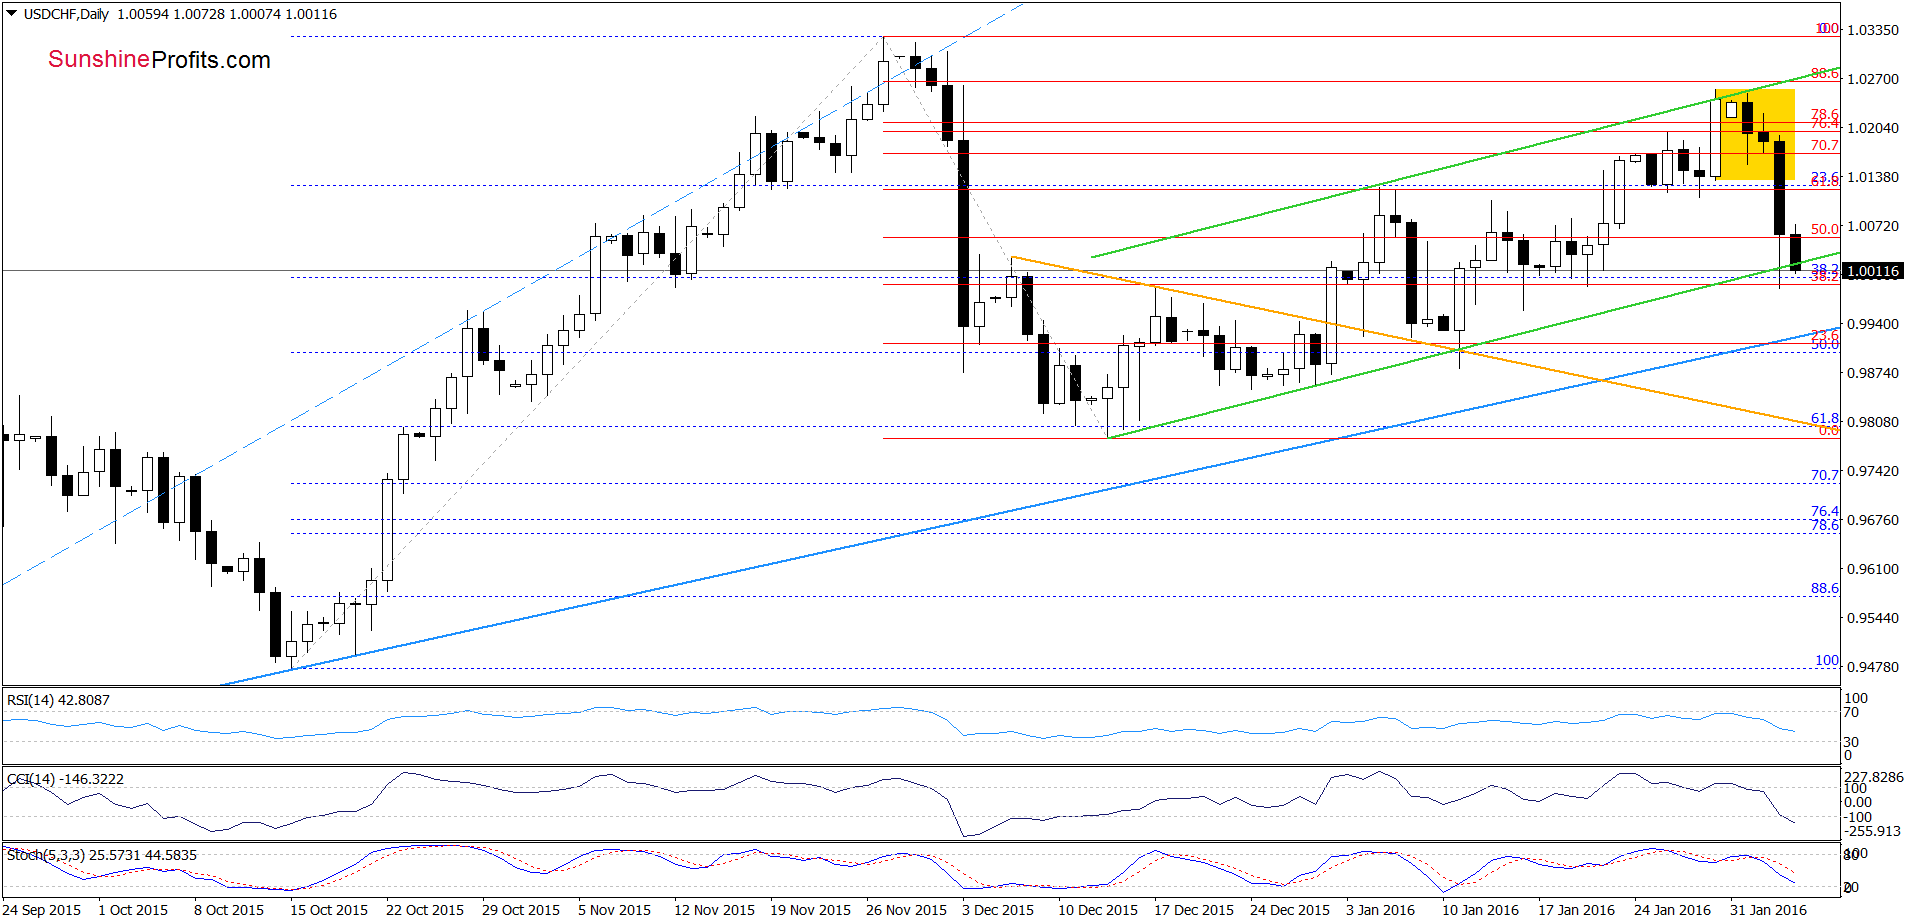Image resolution: width=1908 pixels, height=924 pixels.
Task: Click the 26 Nov 2015 date label
Action: pos(906,910)
